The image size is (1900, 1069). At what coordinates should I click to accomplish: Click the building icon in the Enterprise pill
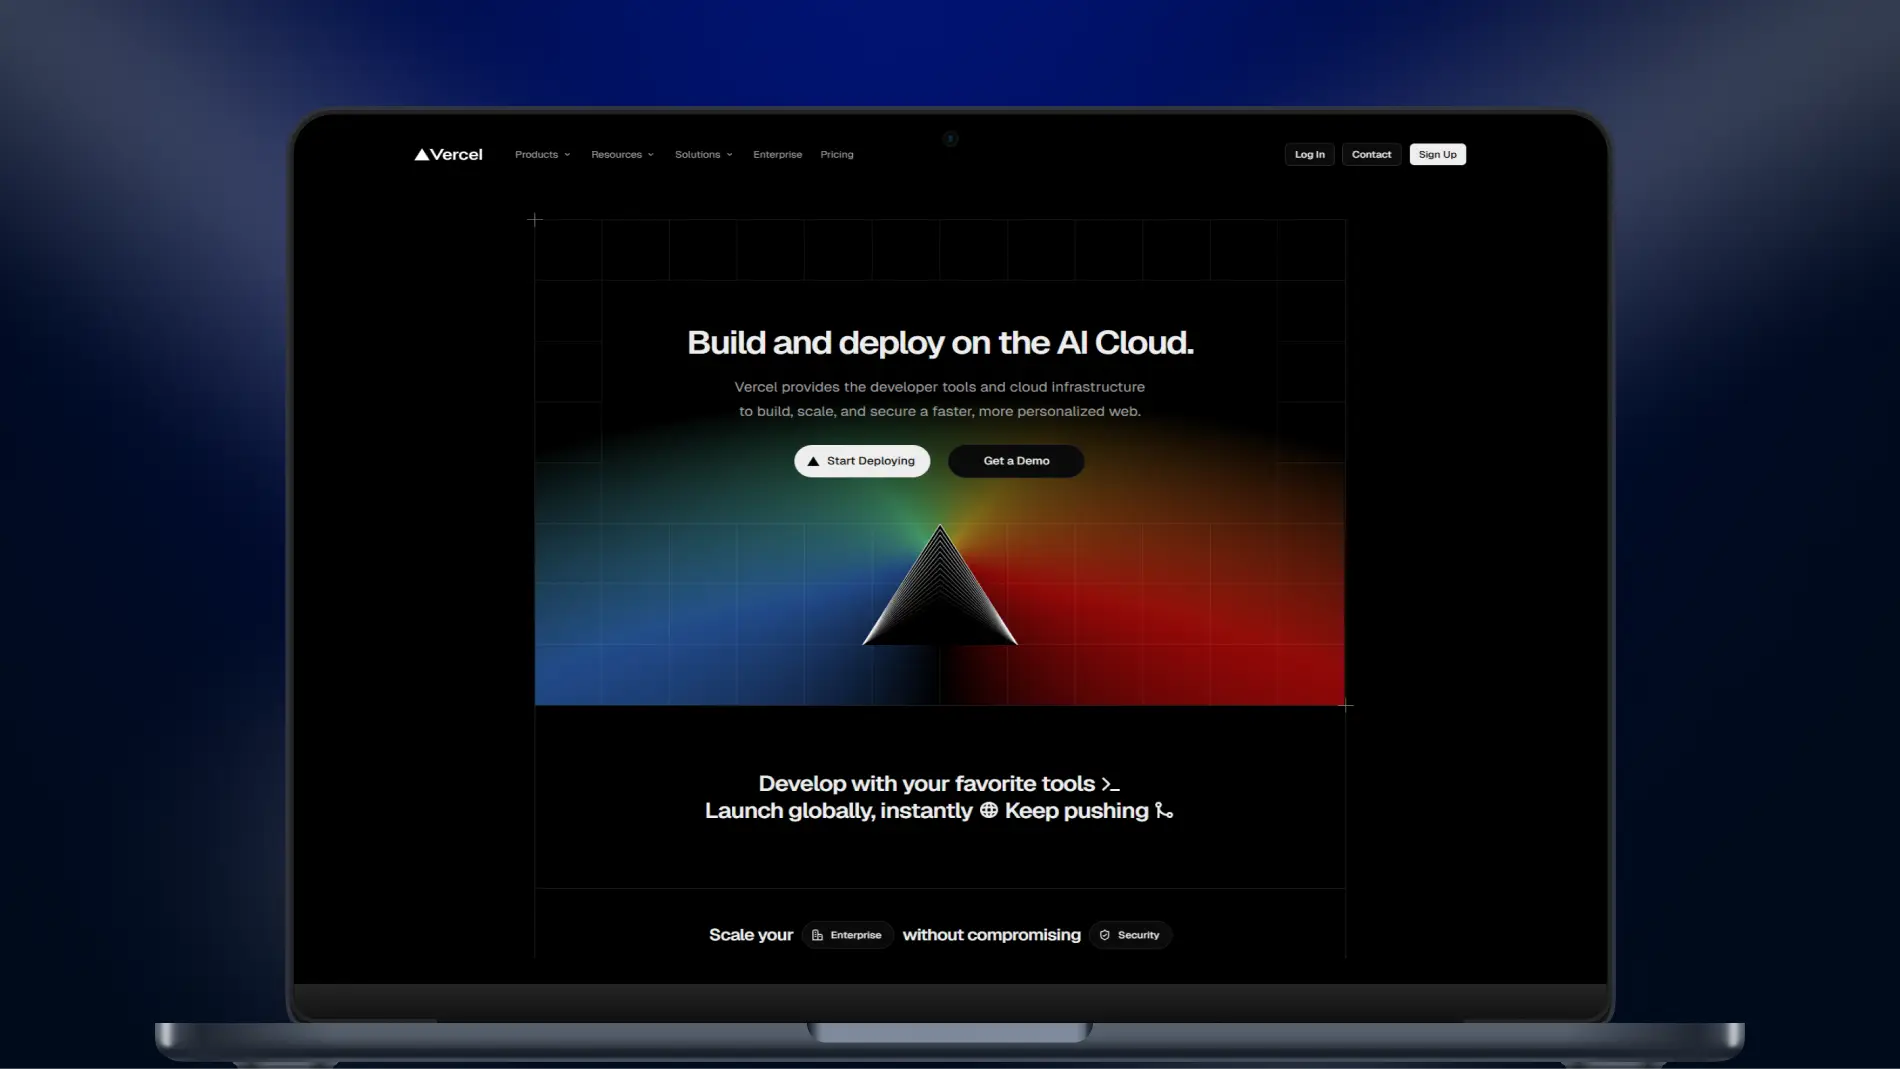[817, 935]
